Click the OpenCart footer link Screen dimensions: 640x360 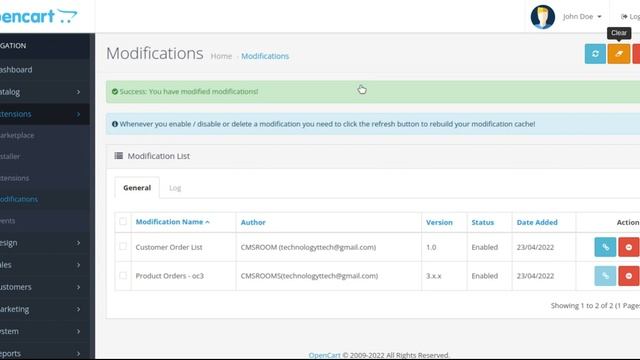pos(324,355)
